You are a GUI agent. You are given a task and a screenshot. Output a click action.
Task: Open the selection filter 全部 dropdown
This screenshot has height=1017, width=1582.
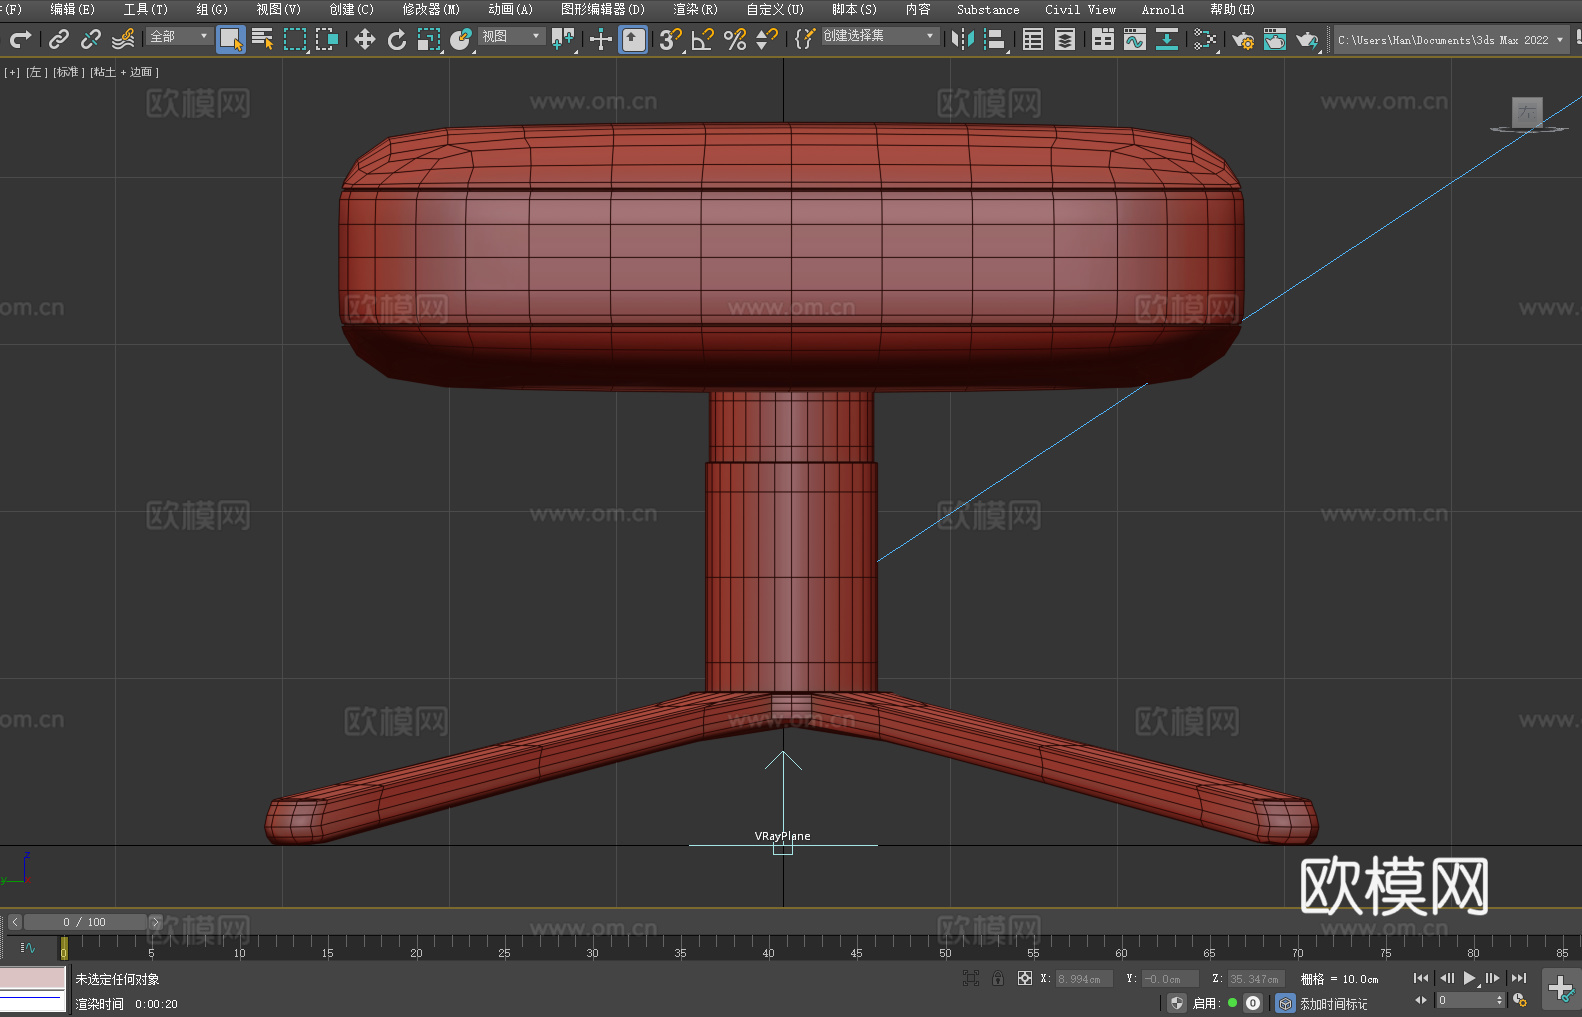tap(179, 36)
